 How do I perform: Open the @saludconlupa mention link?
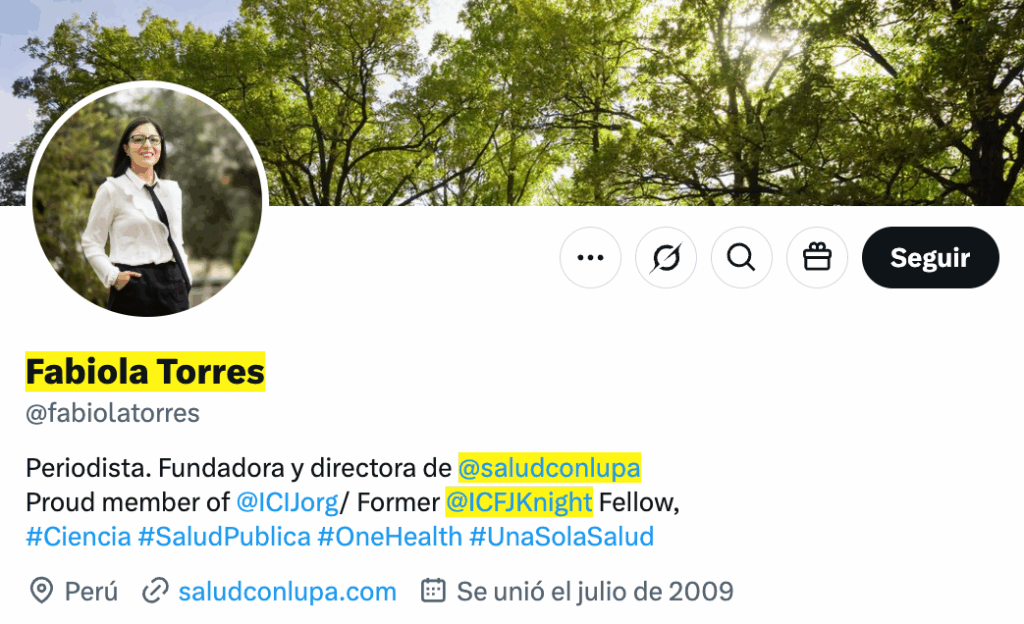[549, 468]
